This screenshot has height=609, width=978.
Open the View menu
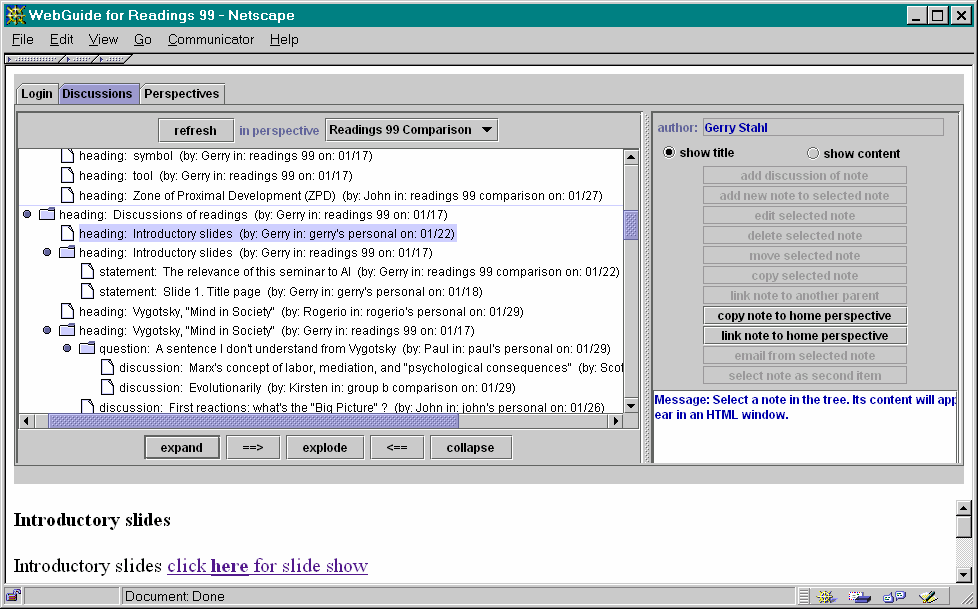103,39
